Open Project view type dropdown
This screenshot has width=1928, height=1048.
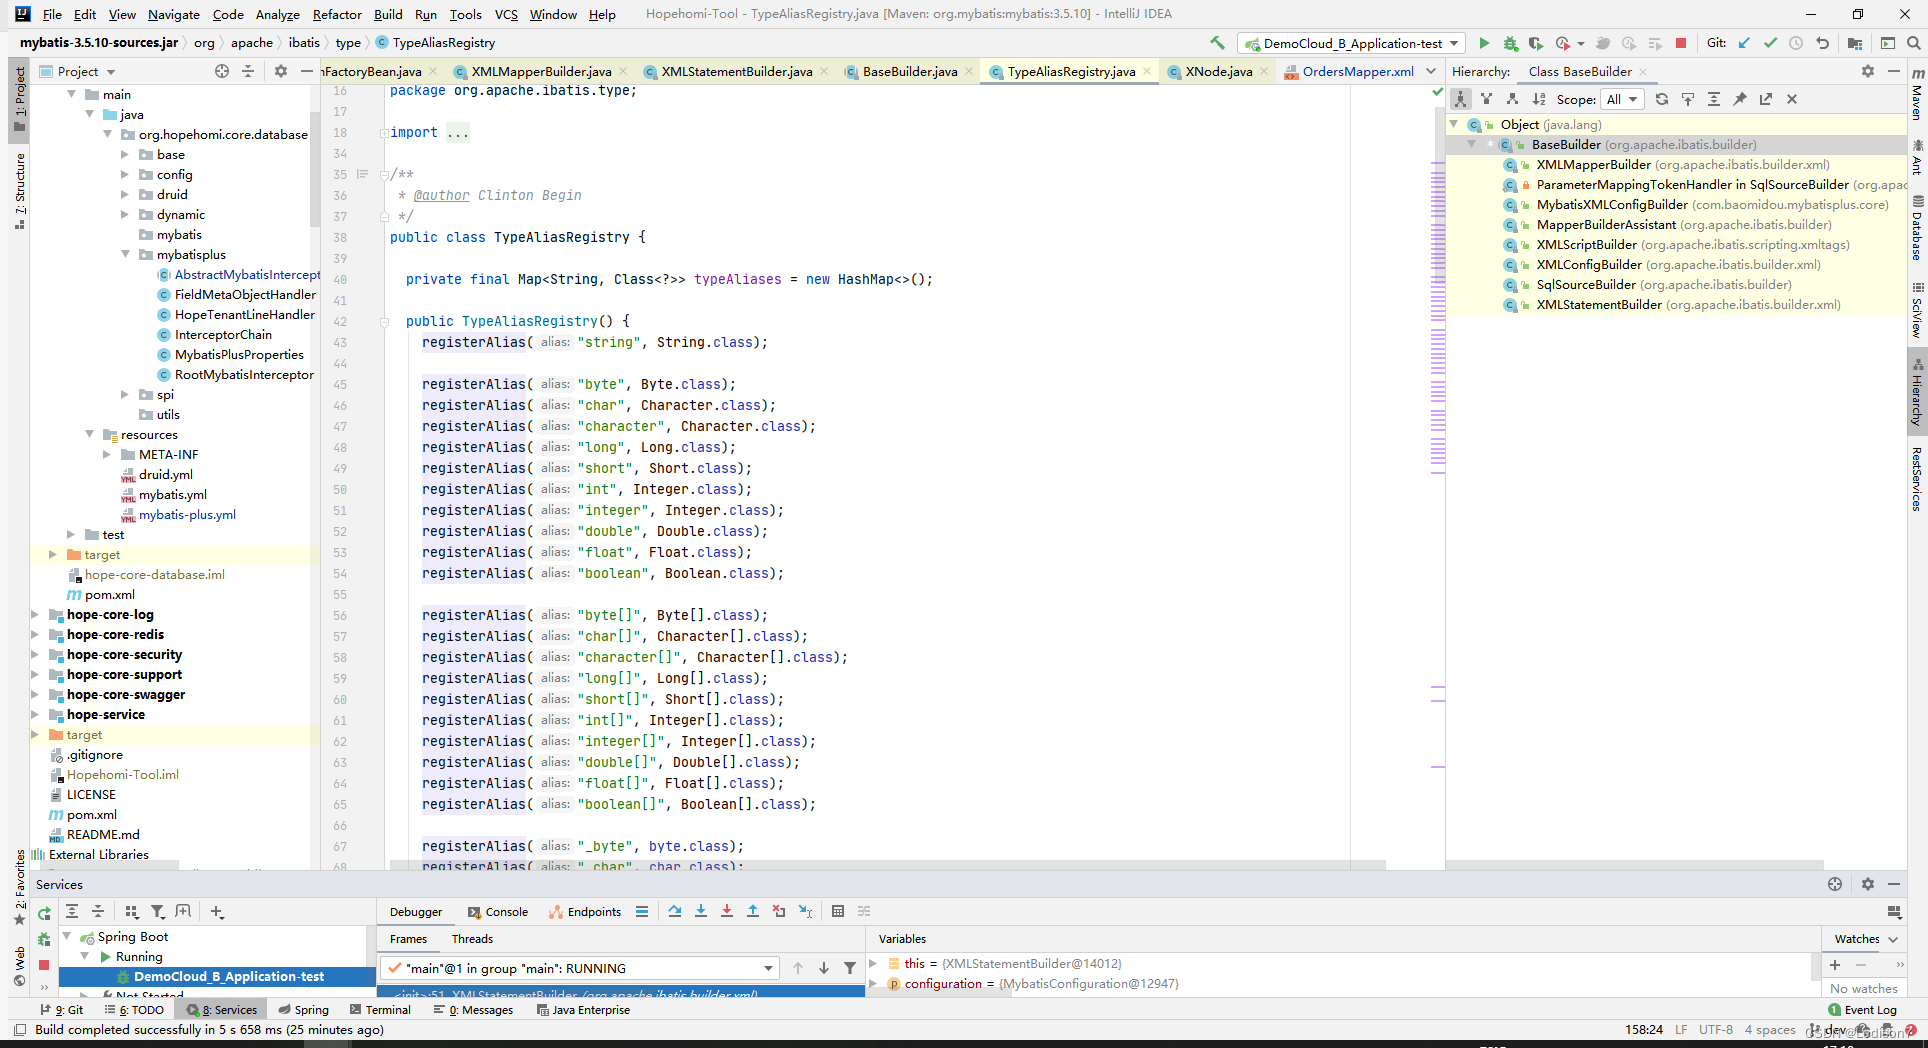tap(87, 71)
